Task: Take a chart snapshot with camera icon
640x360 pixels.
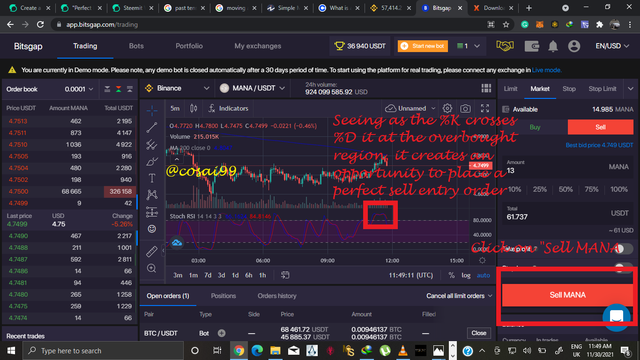Action: tap(465, 108)
